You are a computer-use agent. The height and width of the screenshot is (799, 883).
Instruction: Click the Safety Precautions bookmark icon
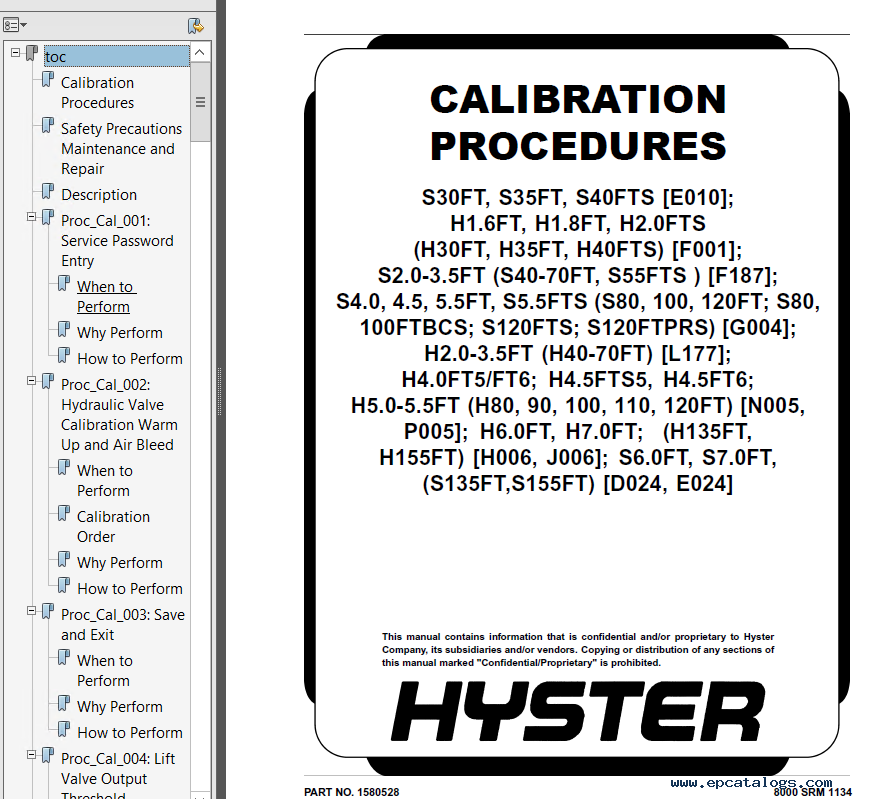coord(48,126)
